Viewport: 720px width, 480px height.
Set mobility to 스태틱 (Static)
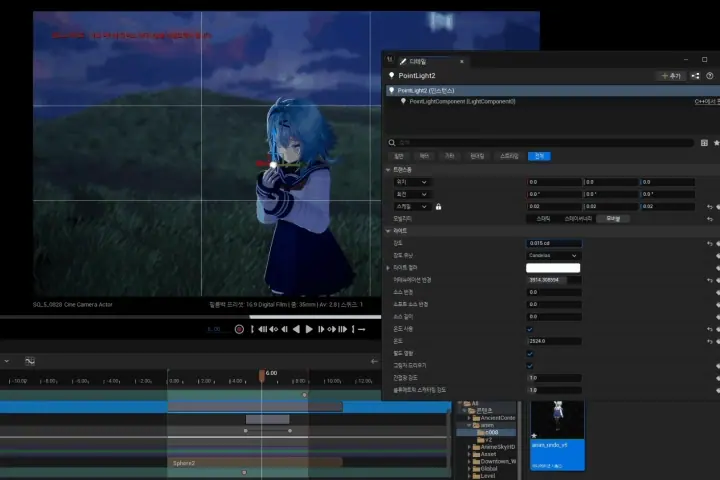[543, 219]
